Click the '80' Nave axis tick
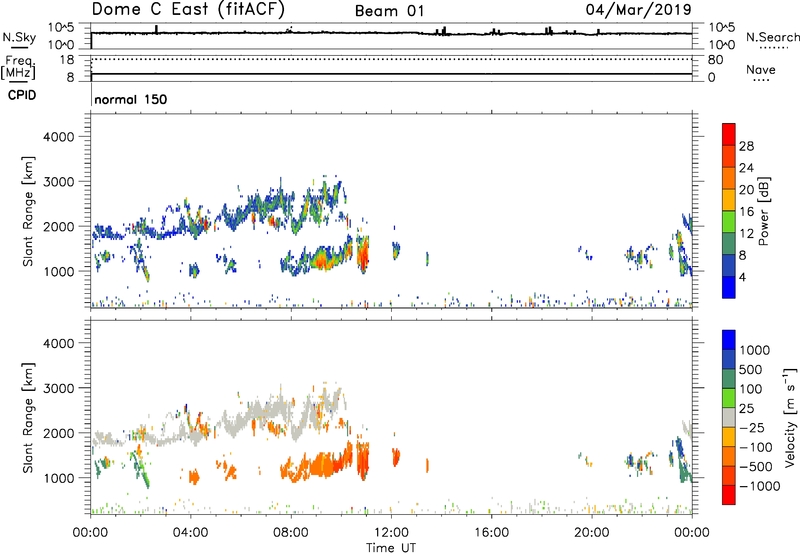The image size is (800, 554). click(715, 60)
